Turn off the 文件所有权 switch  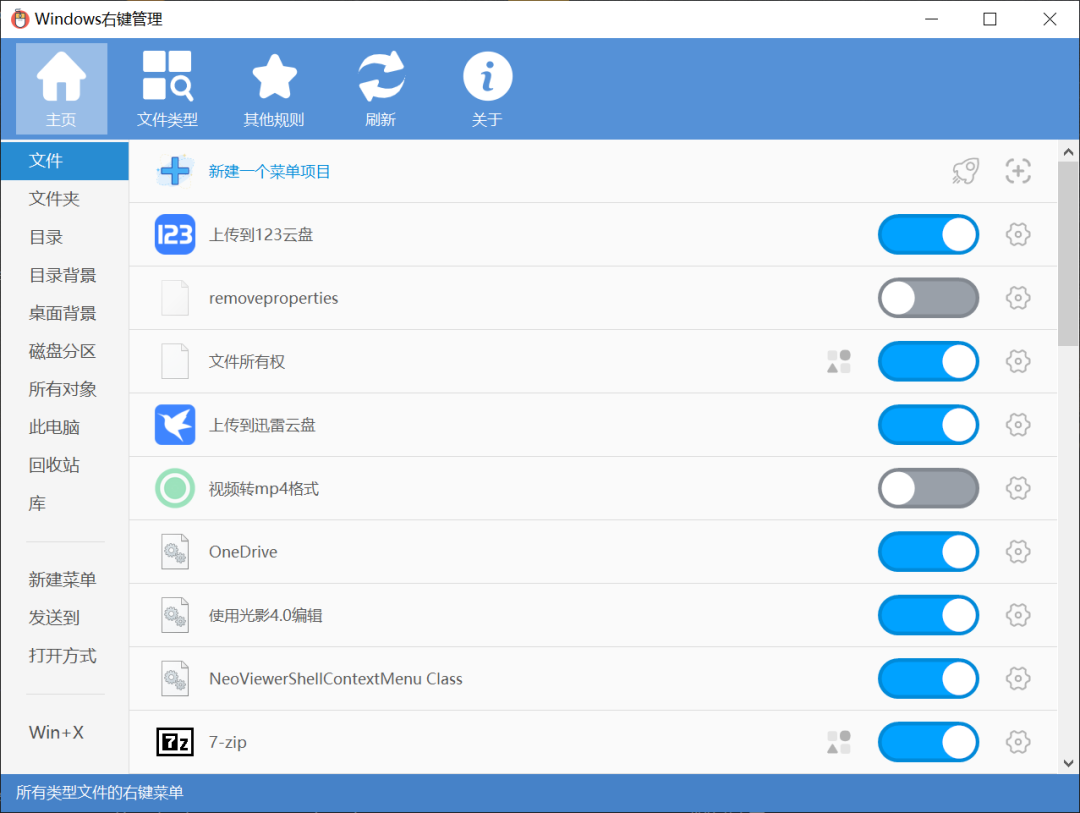tap(928, 361)
